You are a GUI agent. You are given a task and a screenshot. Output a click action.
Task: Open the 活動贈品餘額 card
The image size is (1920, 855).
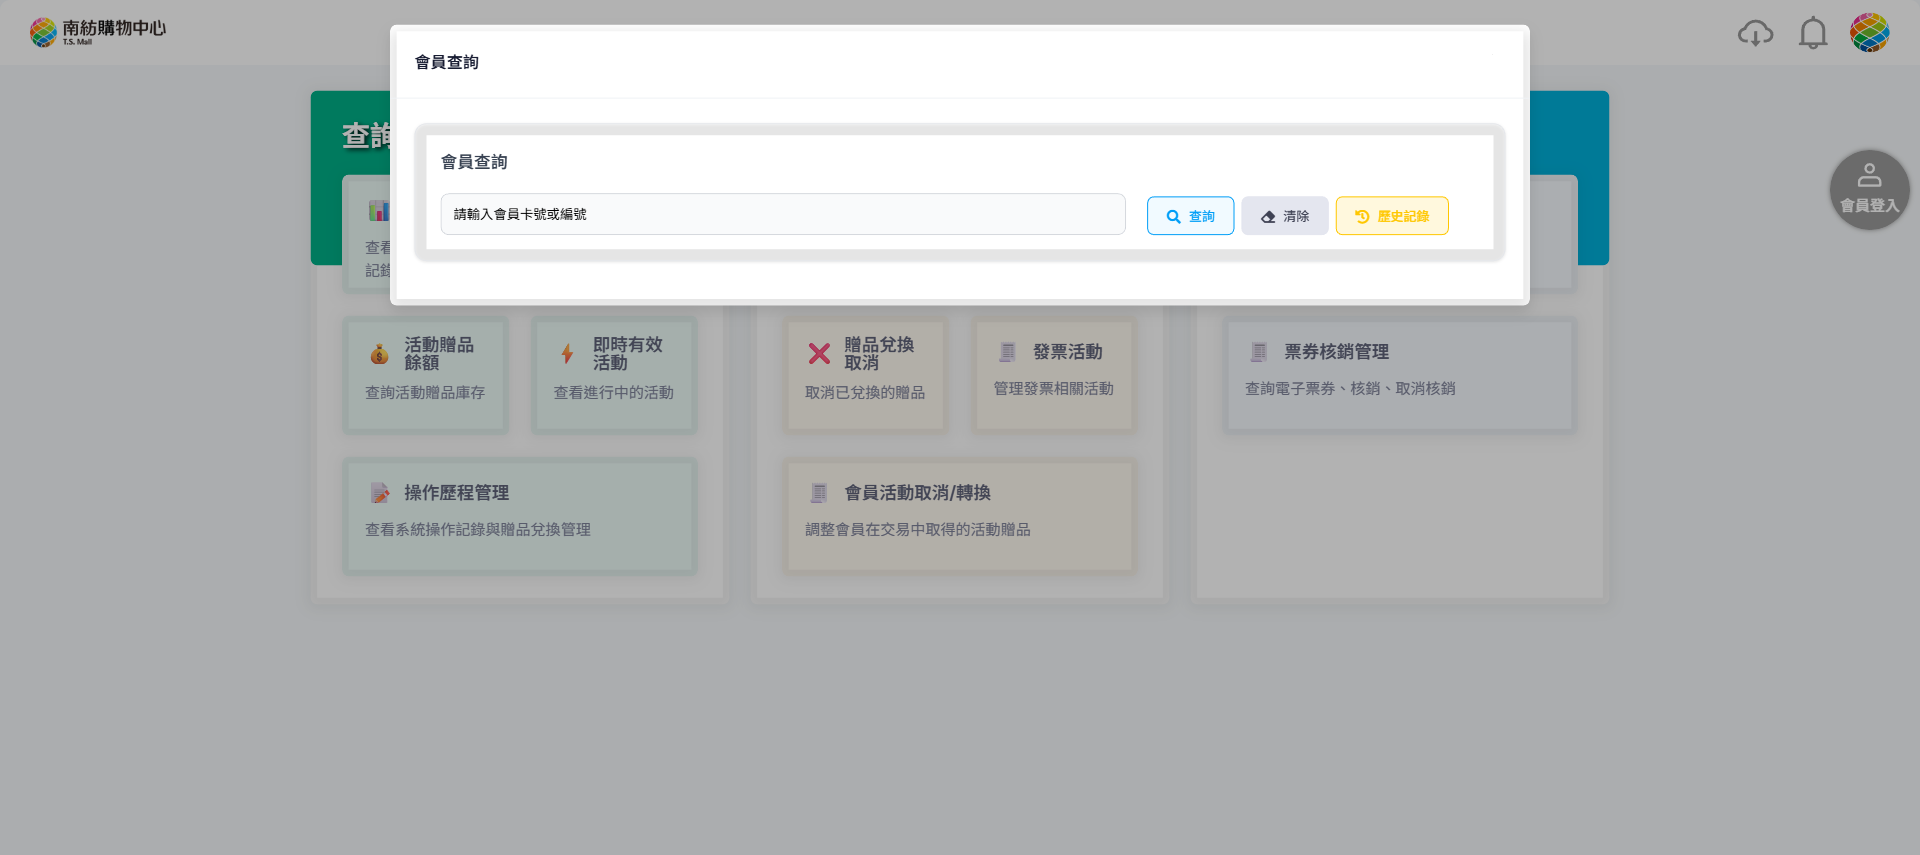tap(425, 375)
